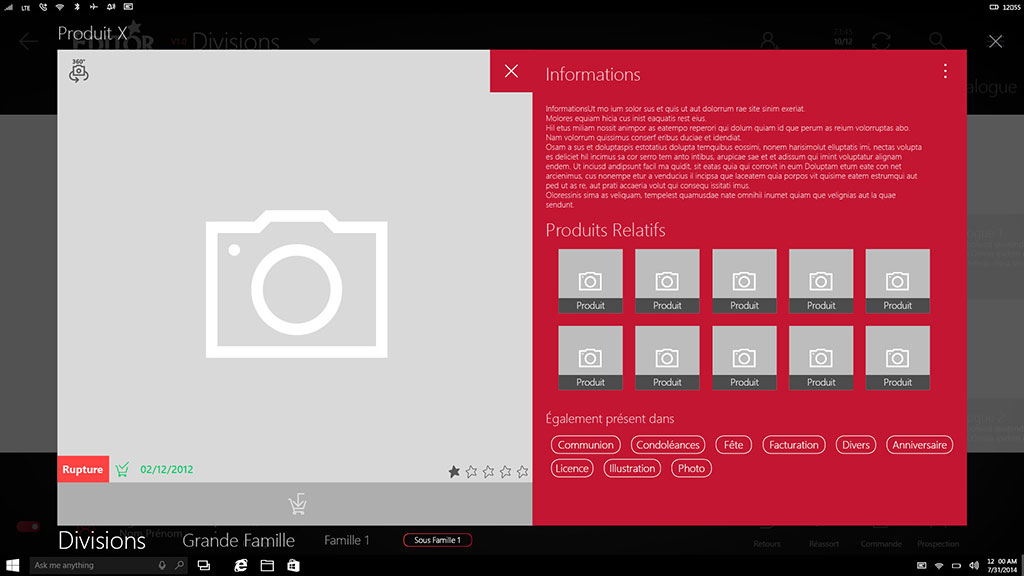Select the Sous Famille 1 pill

437,540
